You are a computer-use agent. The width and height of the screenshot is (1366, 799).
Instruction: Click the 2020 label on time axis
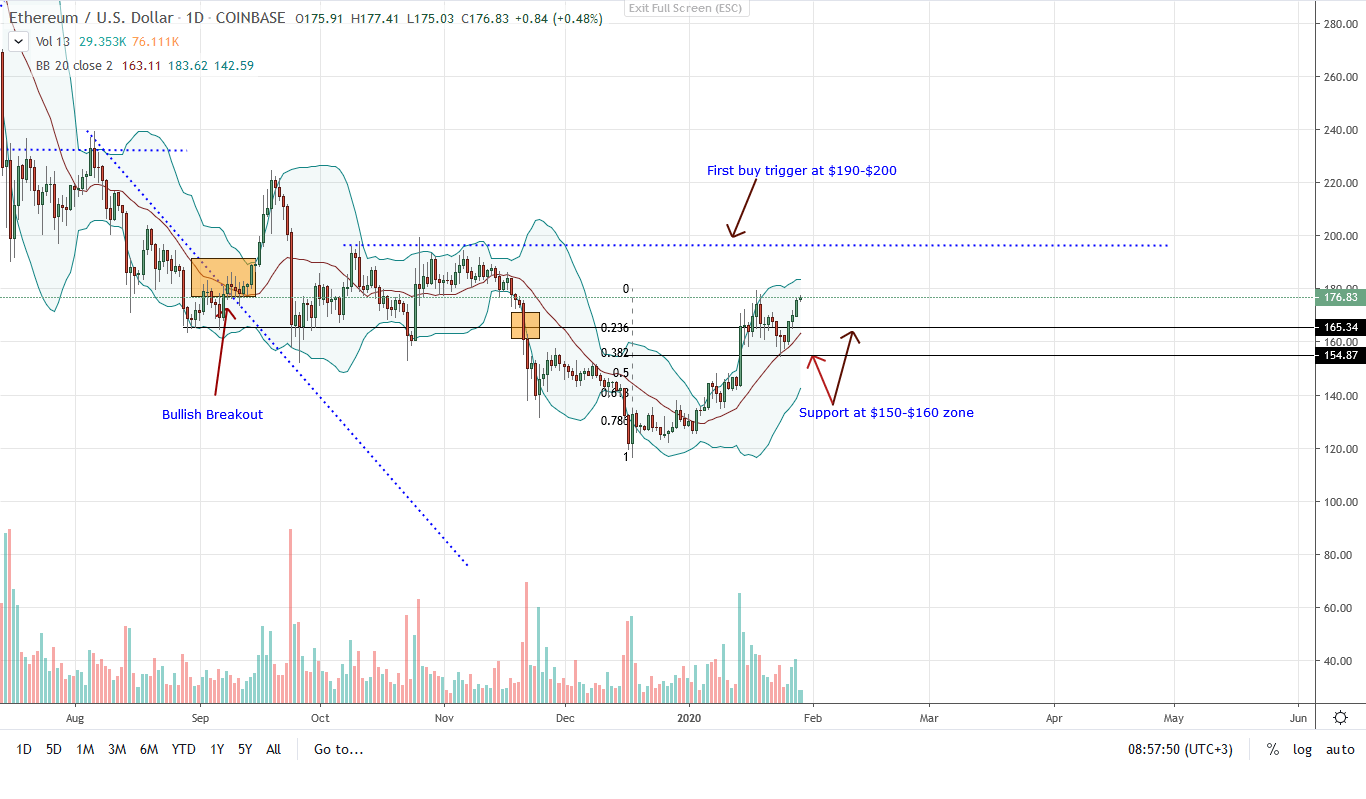click(x=691, y=717)
